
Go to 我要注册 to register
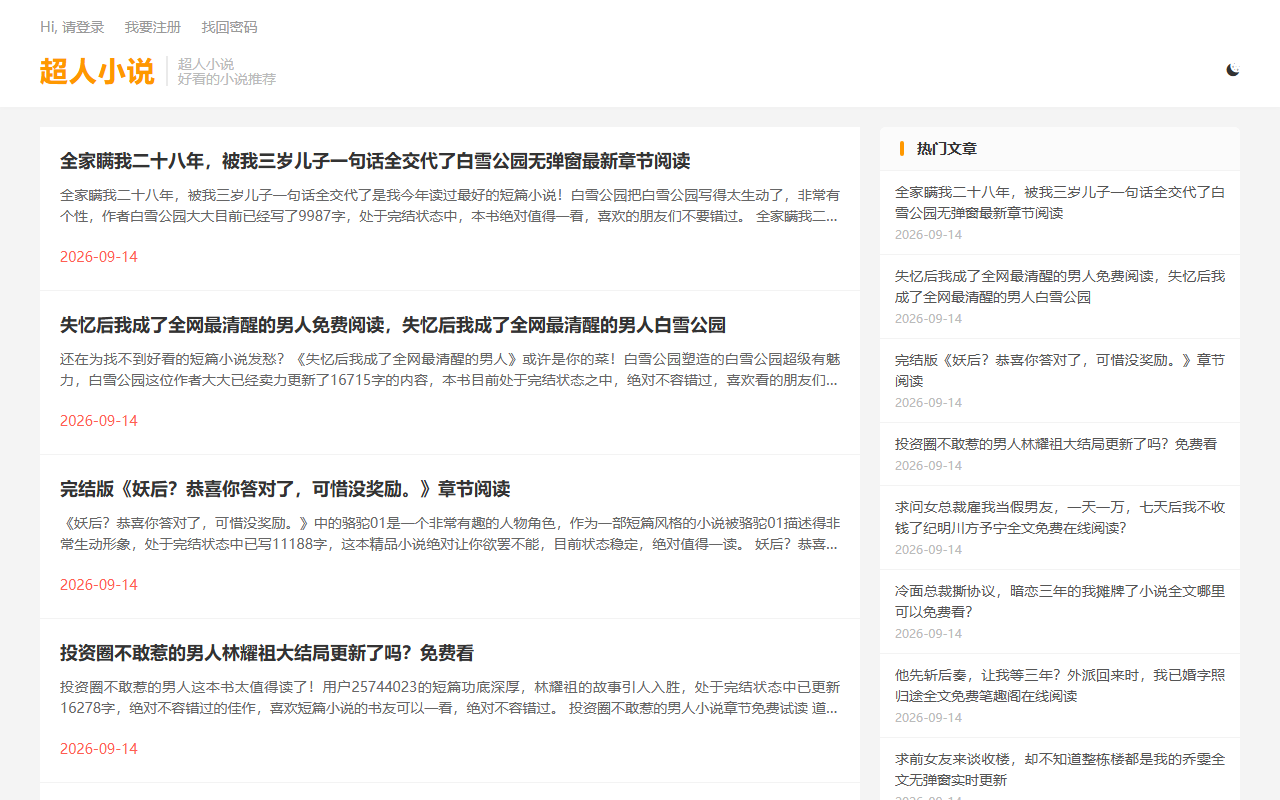point(153,27)
